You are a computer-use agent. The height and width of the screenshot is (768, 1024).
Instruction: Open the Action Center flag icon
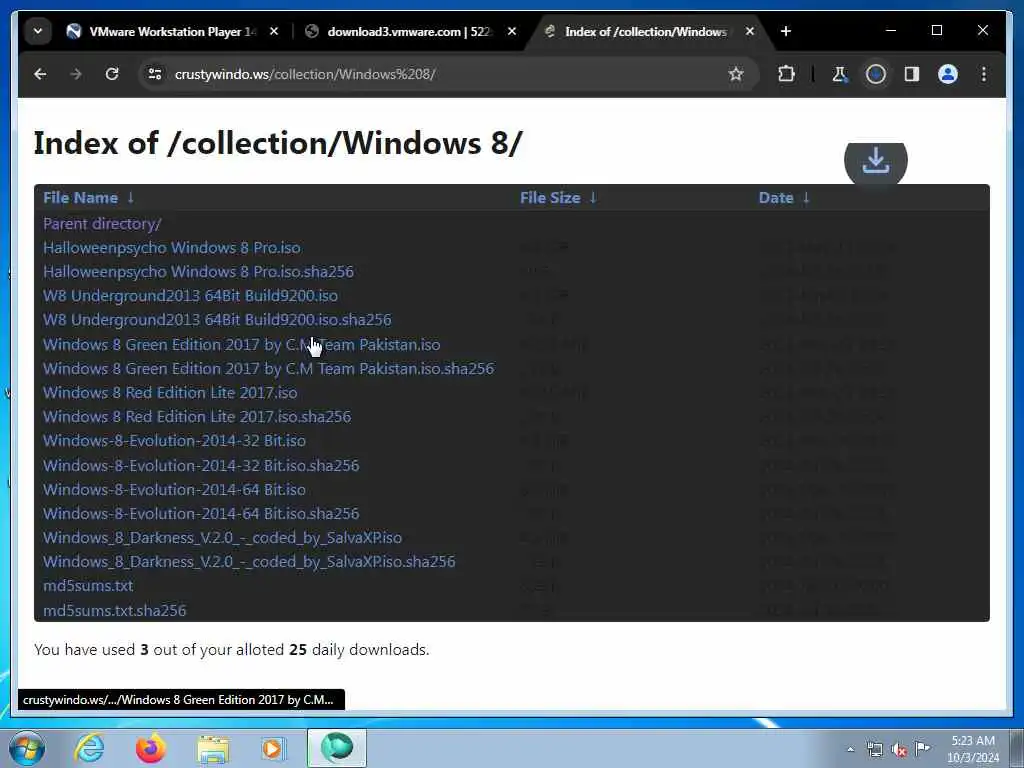(922, 748)
